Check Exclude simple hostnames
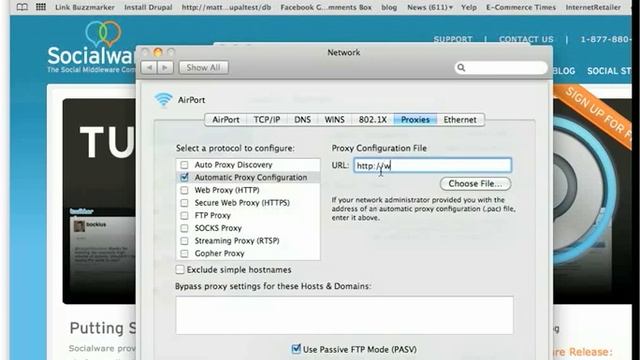This screenshot has height=360, width=640. click(180, 269)
